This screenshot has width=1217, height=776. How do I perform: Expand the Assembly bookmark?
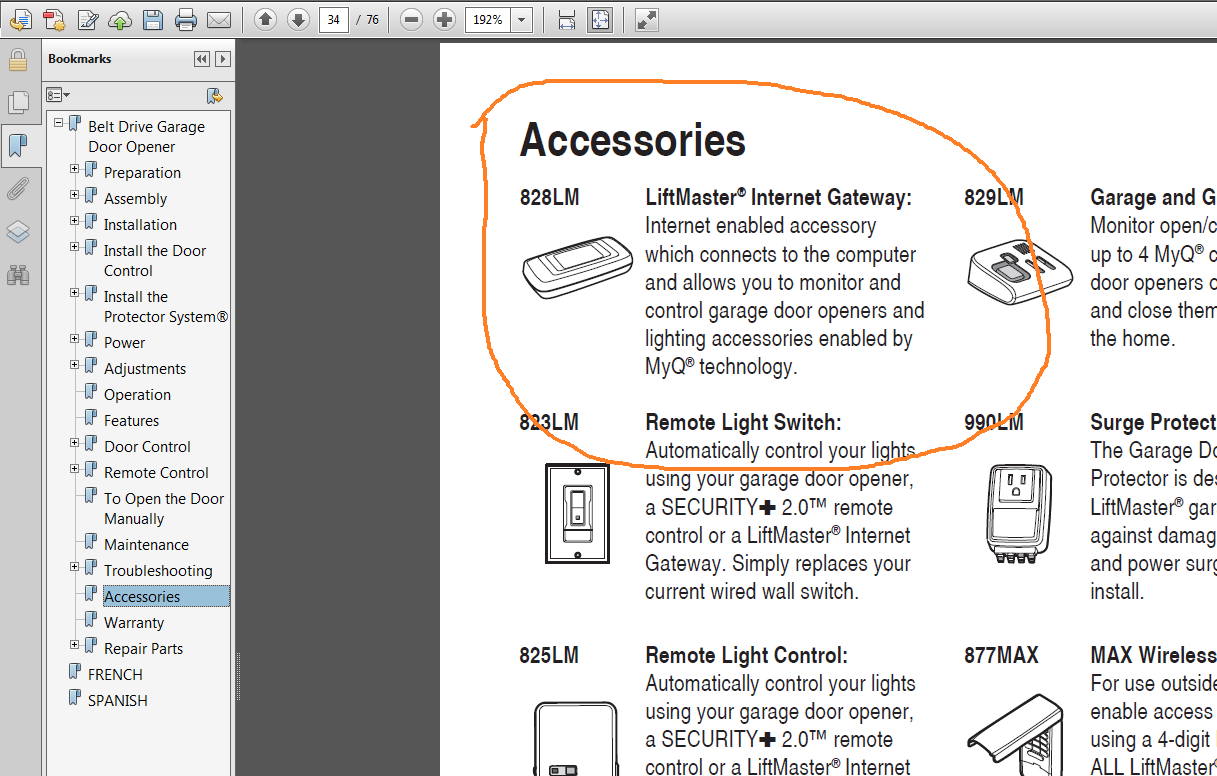[x=75, y=195]
